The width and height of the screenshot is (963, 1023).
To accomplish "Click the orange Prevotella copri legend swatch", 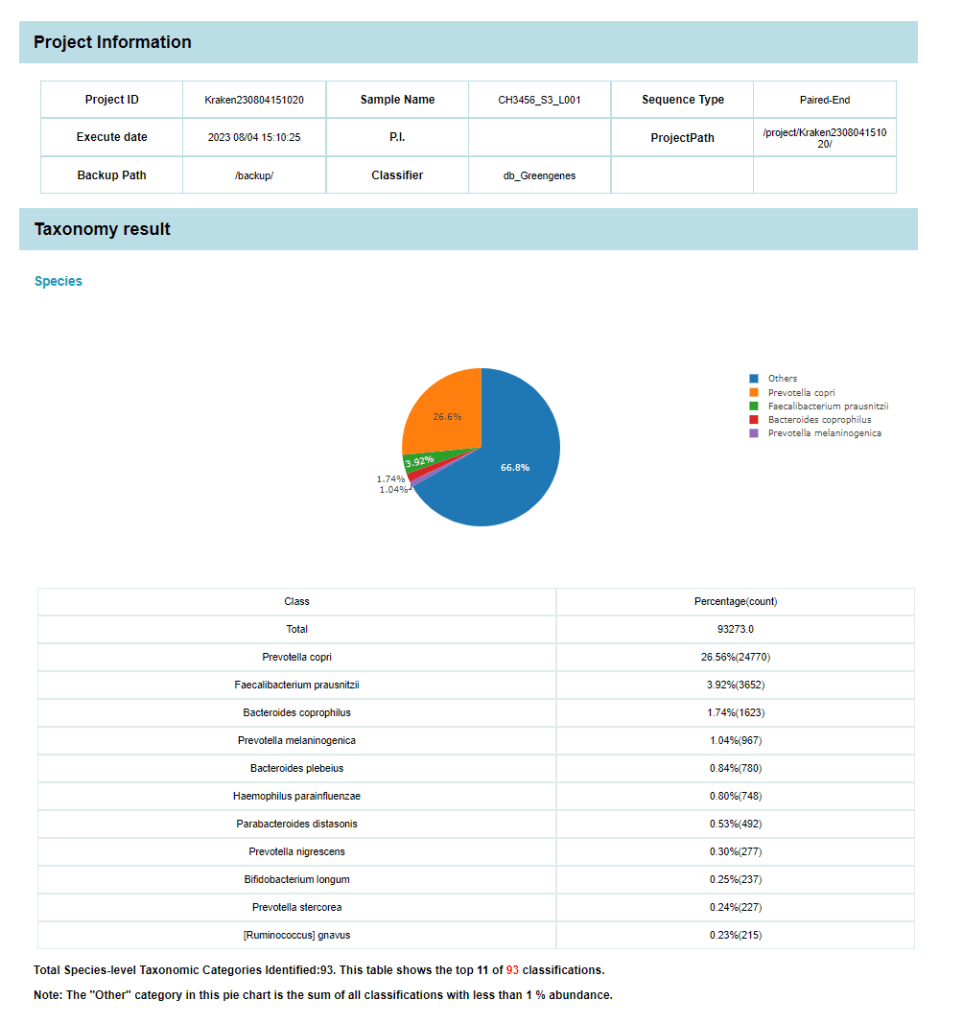I will pyautogui.click(x=754, y=393).
